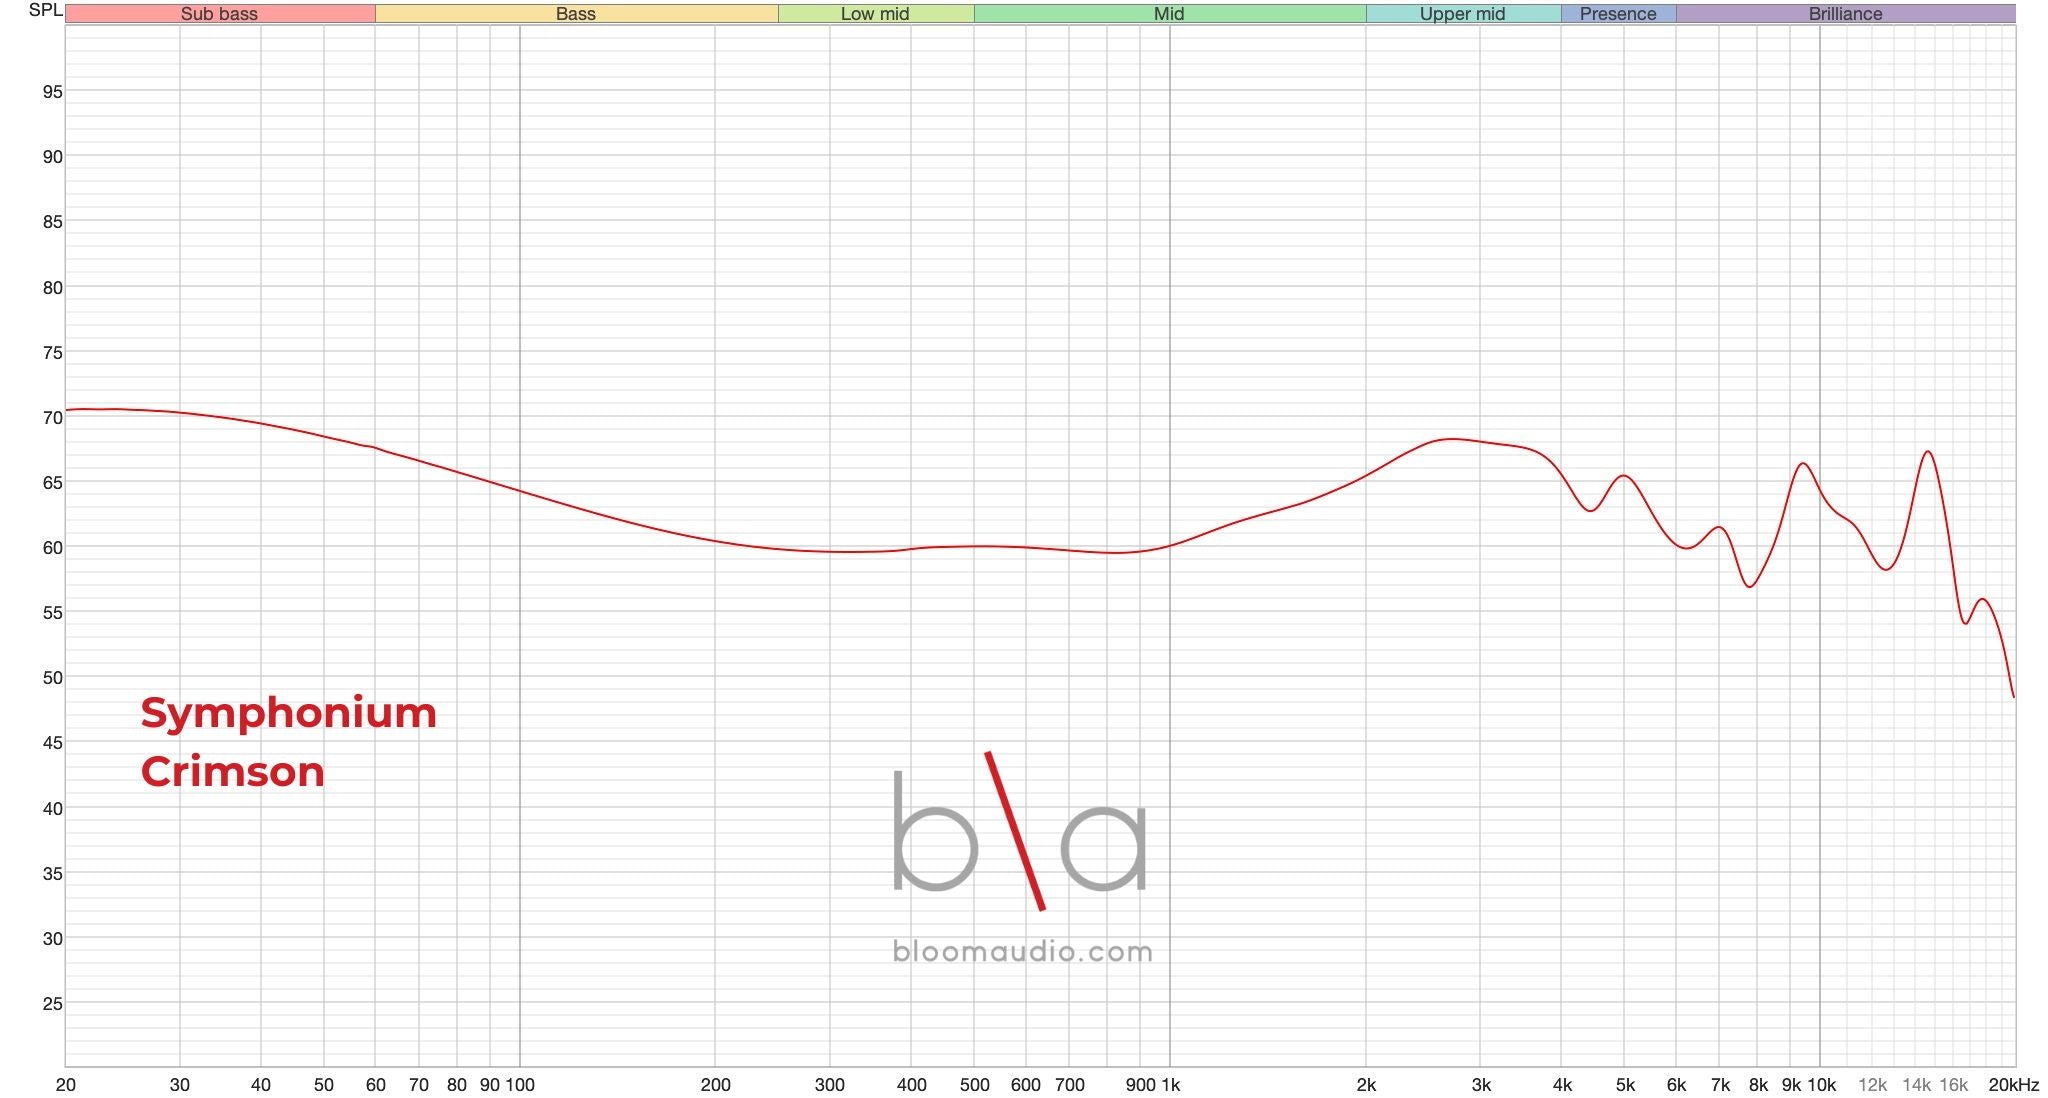Image resolution: width=2048 pixels, height=1098 pixels.
Task: Click the 2k frequency axis label
Action: tap(1366, 1085)
